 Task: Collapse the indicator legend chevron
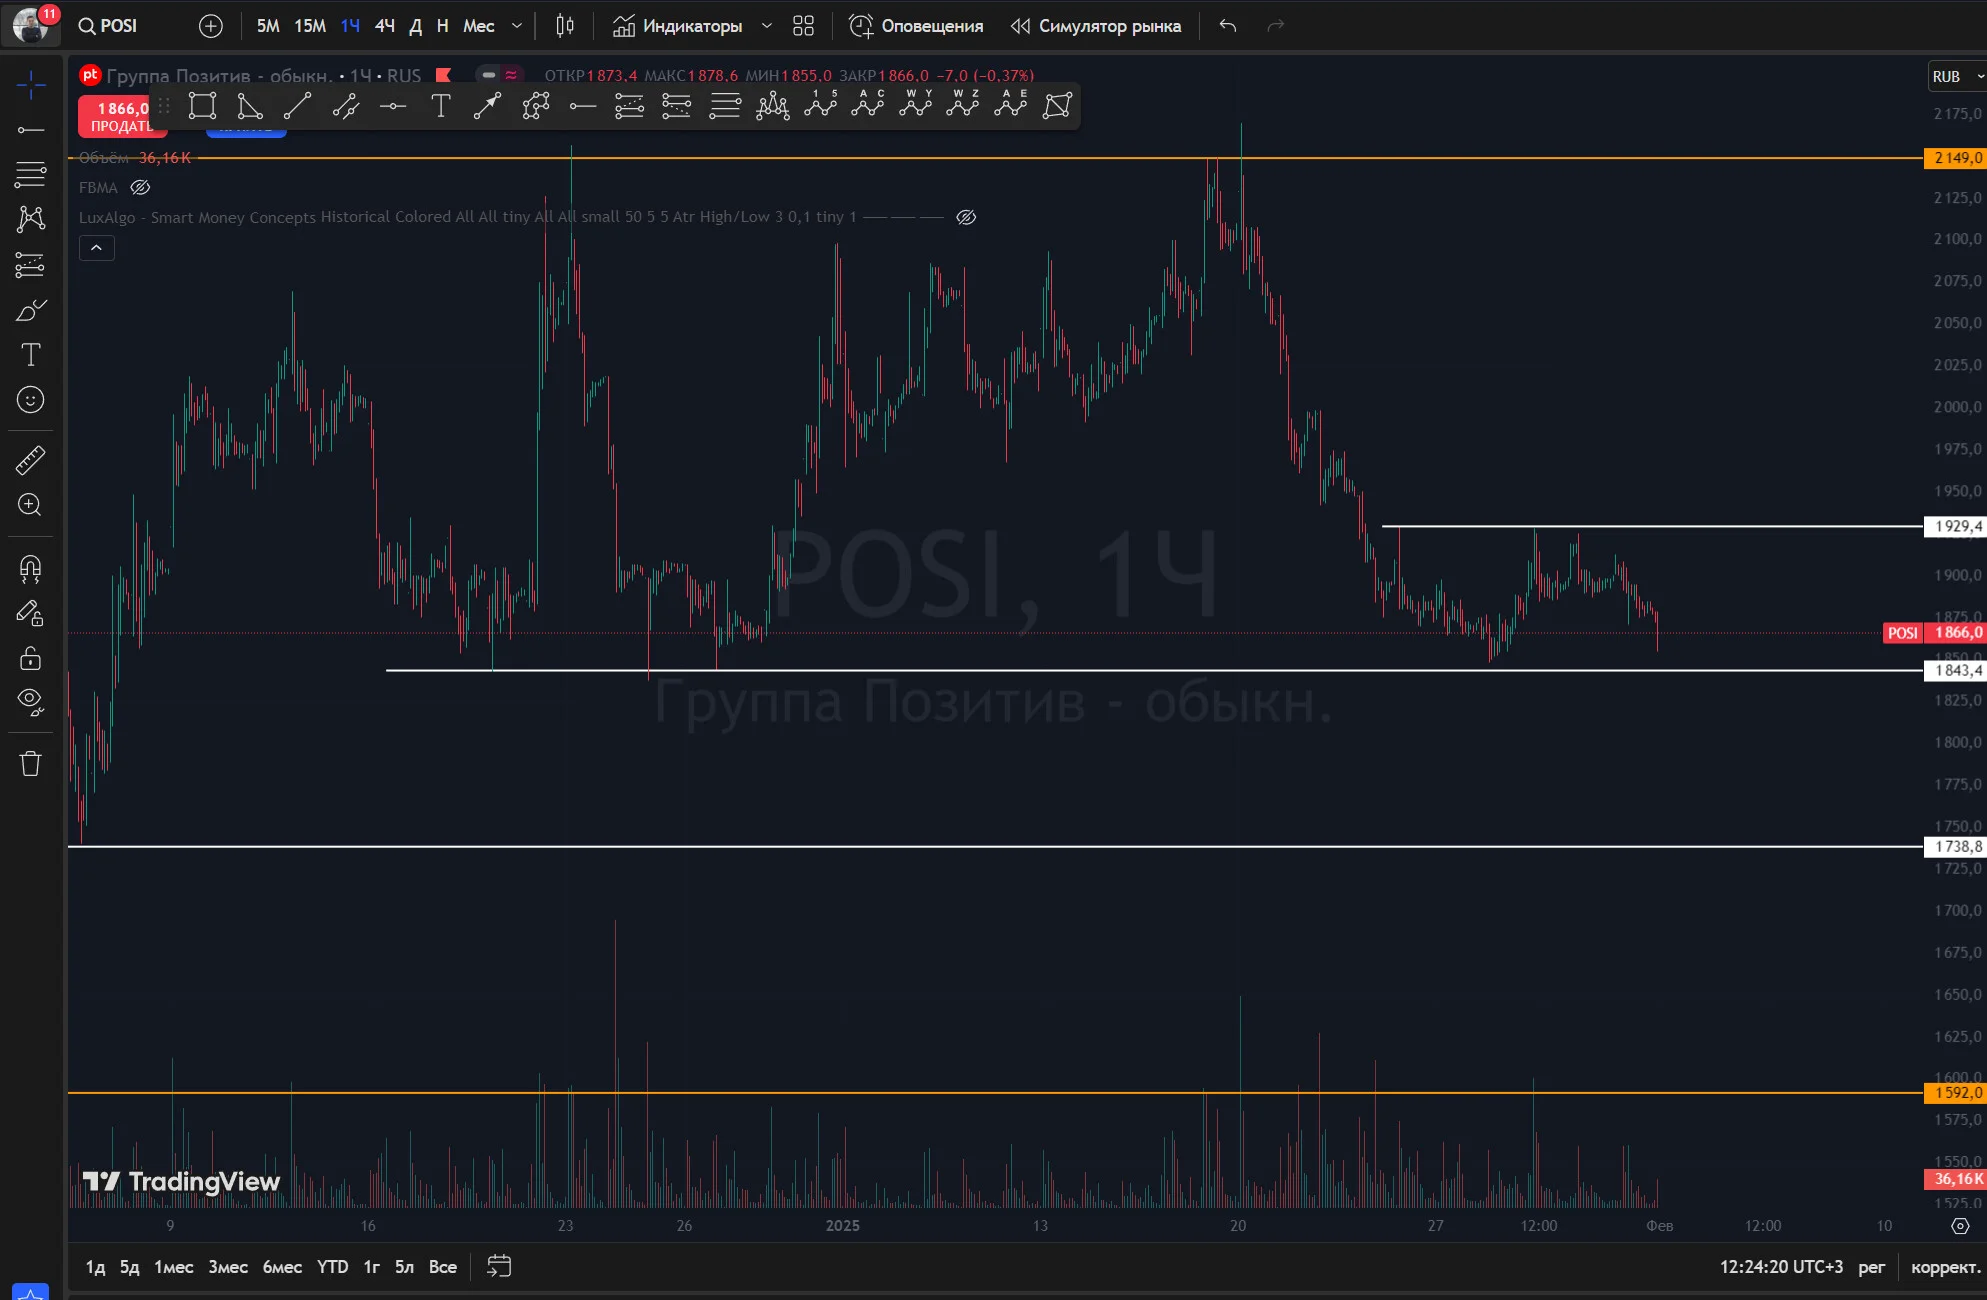click(x=97, y=247)
